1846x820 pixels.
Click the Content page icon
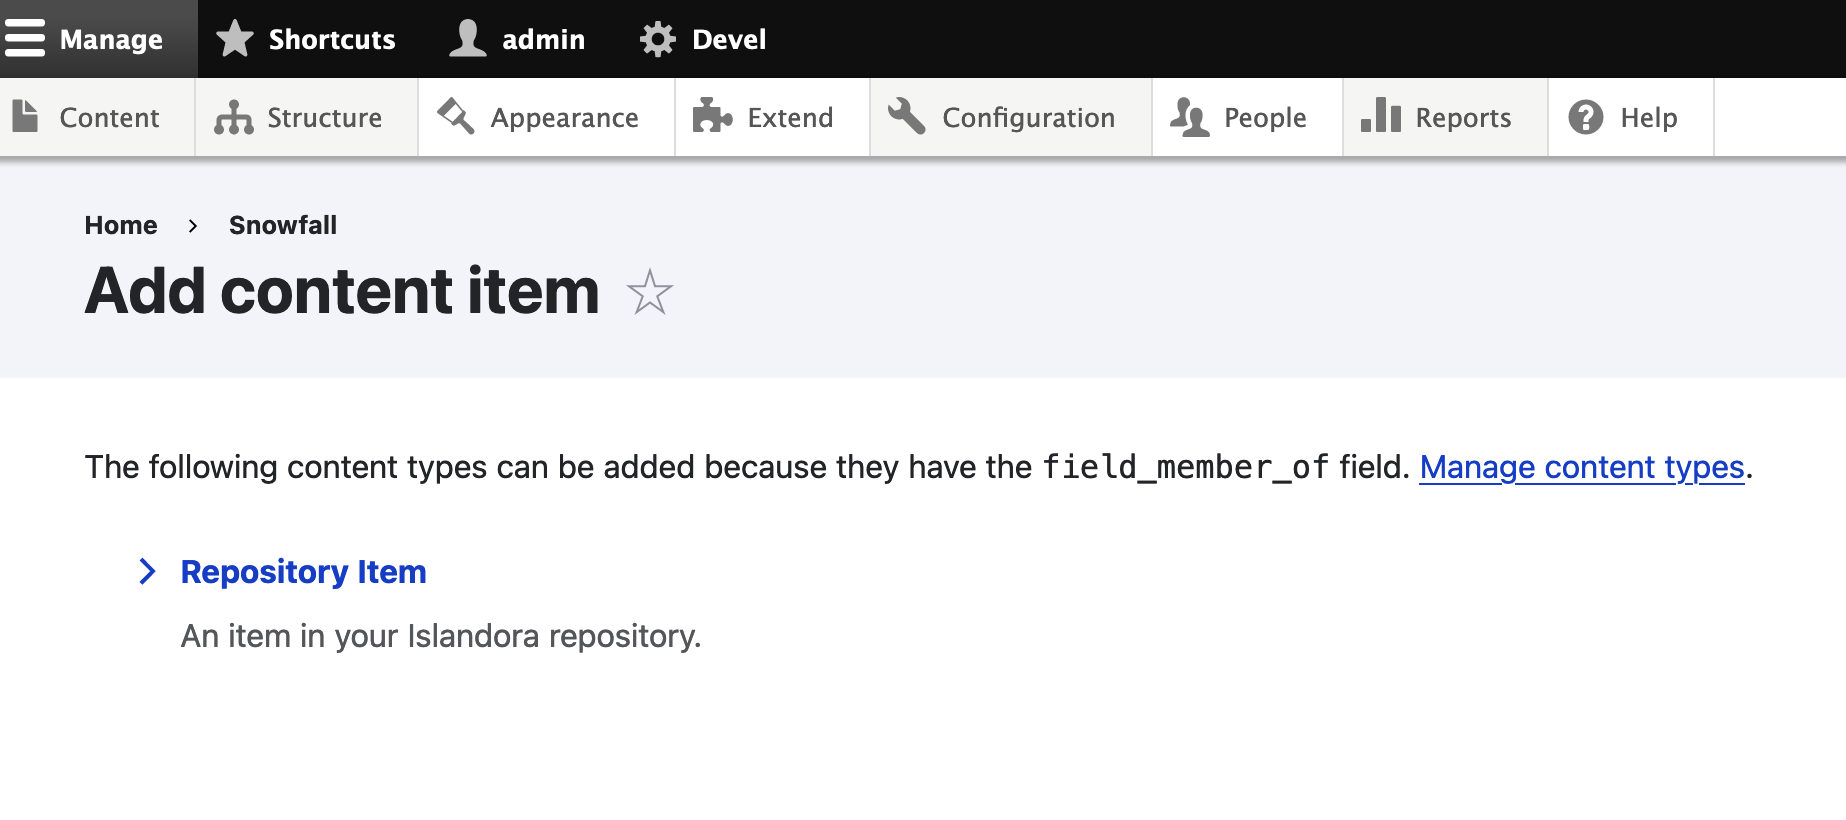[x=26, y=117]
